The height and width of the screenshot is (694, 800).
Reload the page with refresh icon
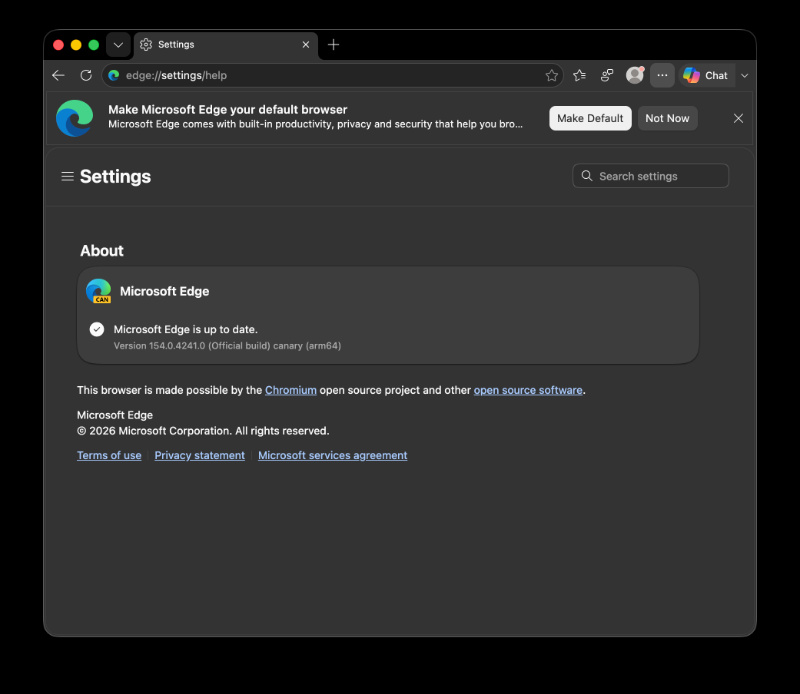tap(86, 76)
